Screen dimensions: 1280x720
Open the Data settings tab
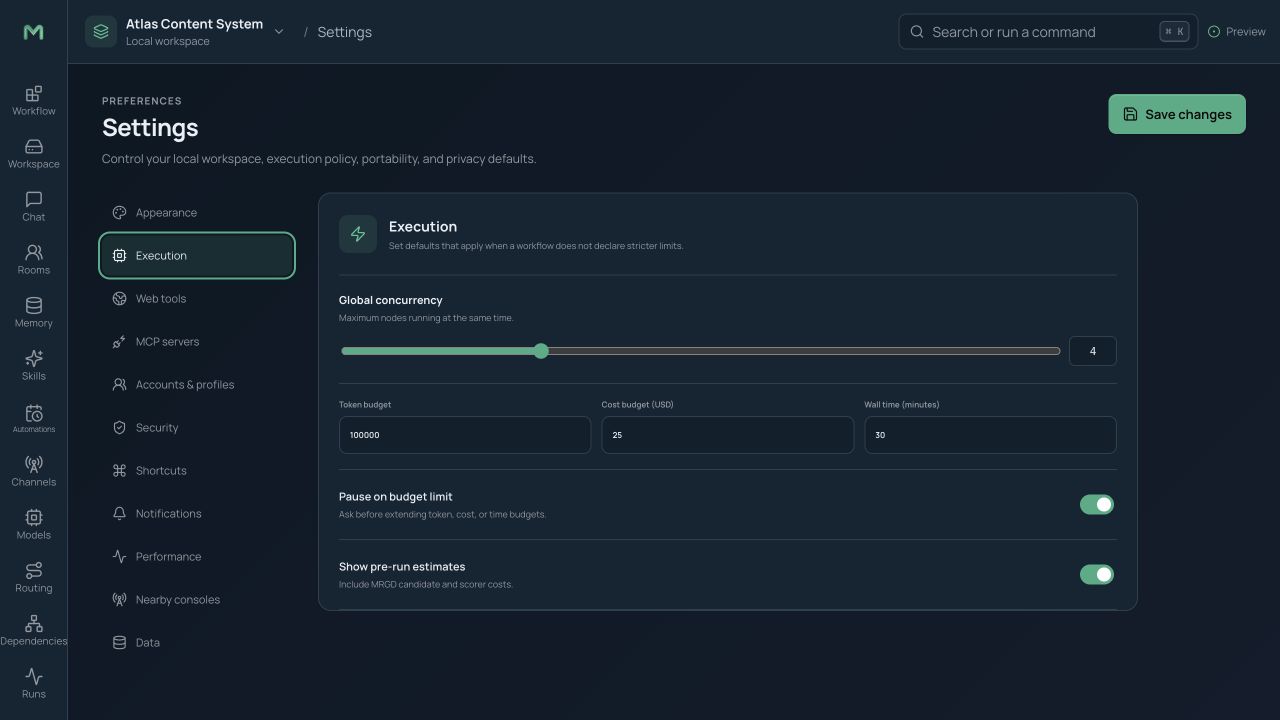click(197, 643)
